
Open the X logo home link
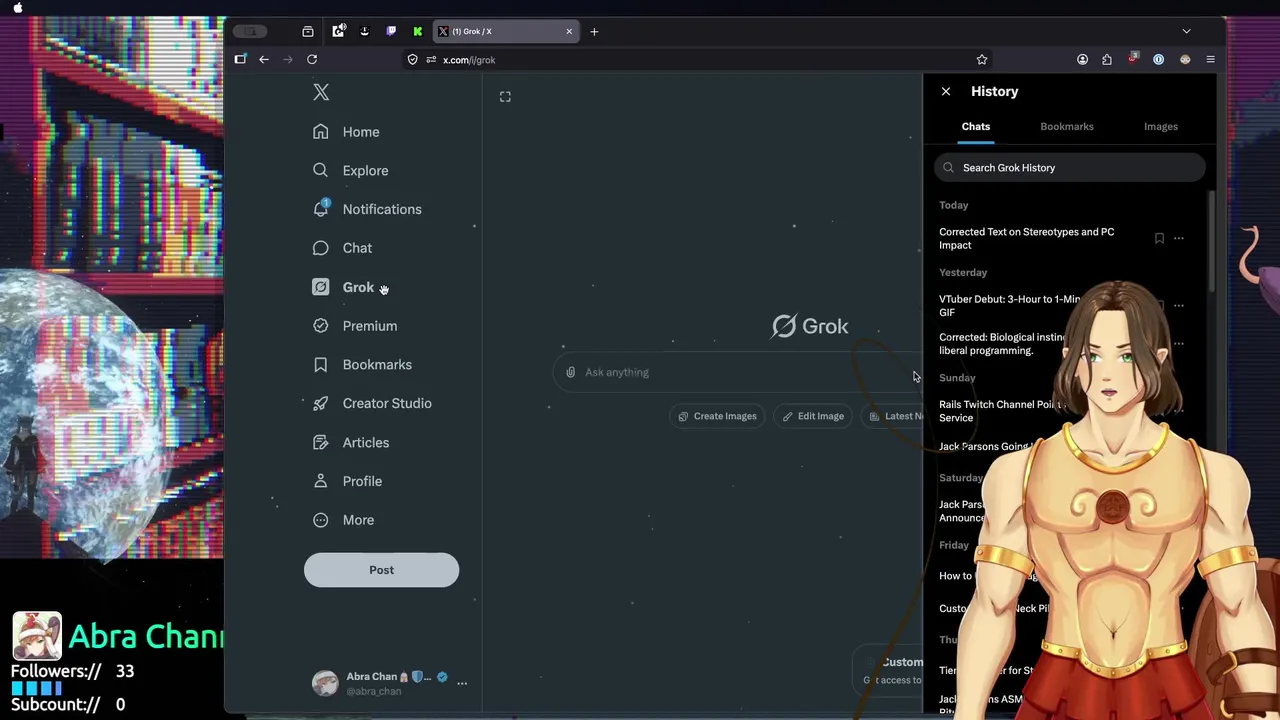click(321, 92)
